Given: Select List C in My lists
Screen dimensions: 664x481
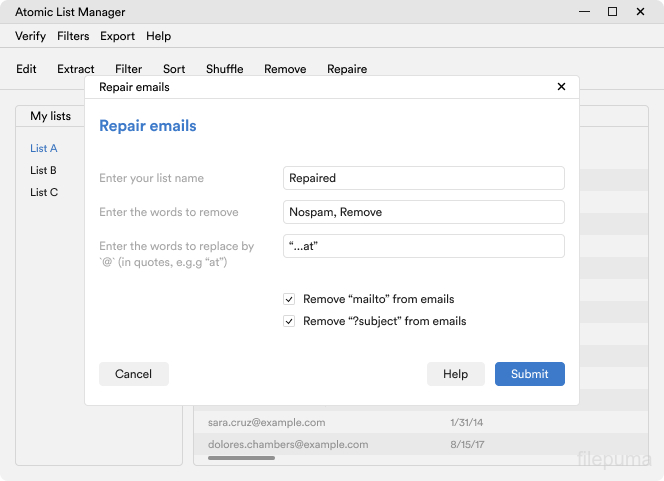Looking at the screenshot, I should coord(44,192).
